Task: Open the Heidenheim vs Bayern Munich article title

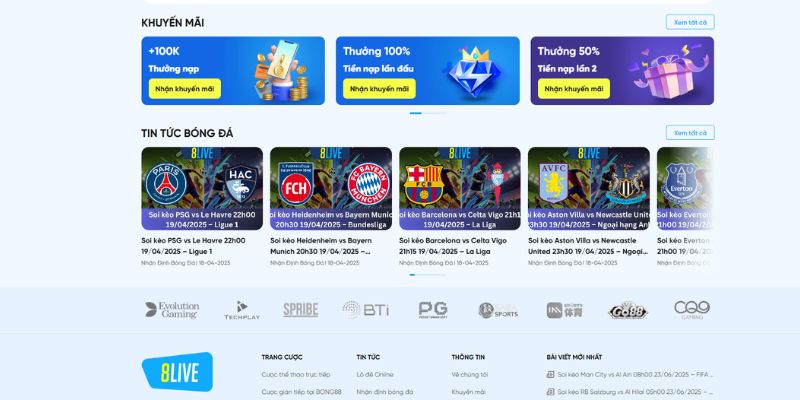Action: tap(321, 246)
